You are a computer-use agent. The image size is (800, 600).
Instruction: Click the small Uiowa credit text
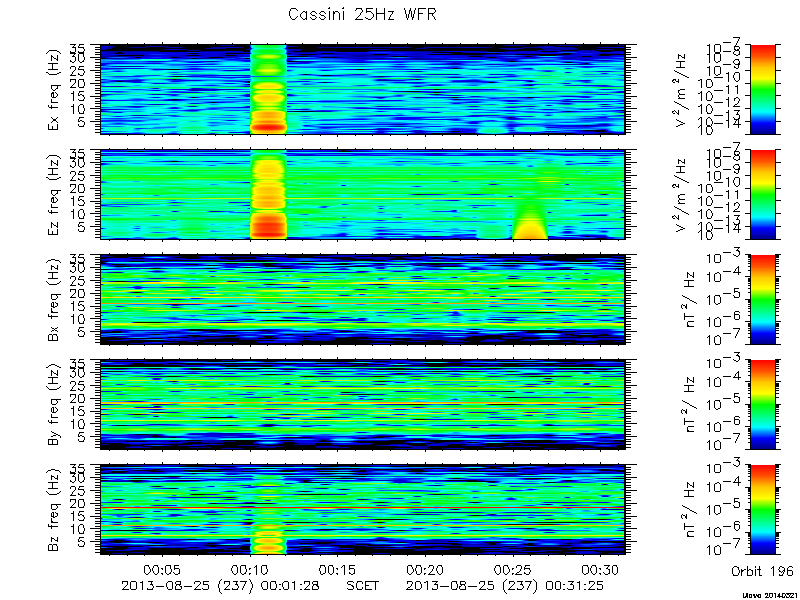(770, 595)
